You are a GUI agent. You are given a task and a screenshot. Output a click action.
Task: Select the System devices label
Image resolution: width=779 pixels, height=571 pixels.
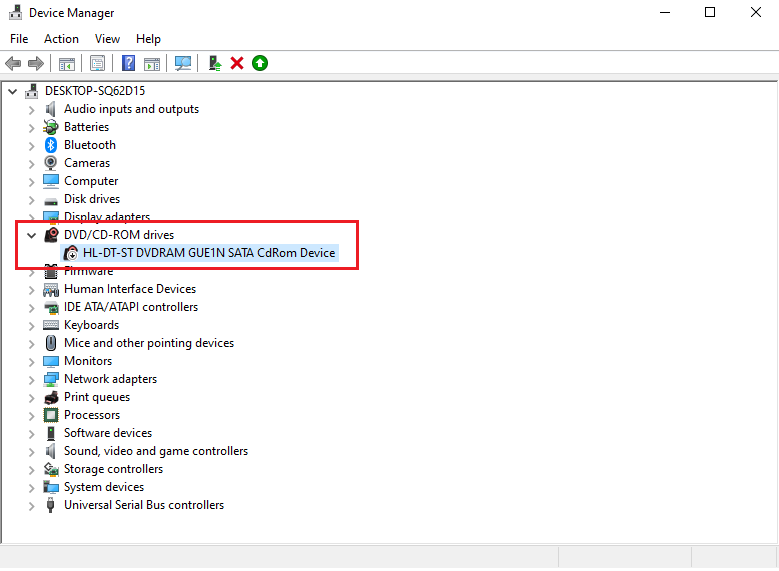(104, 487)
